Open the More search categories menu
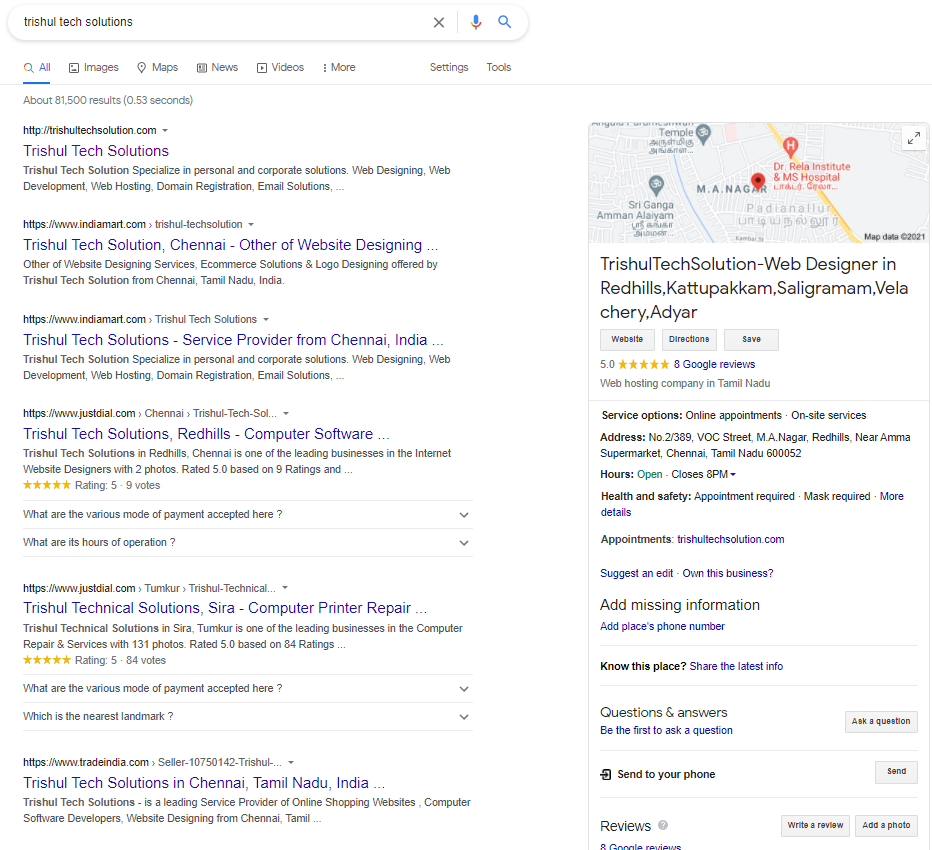 click(339, 68)
